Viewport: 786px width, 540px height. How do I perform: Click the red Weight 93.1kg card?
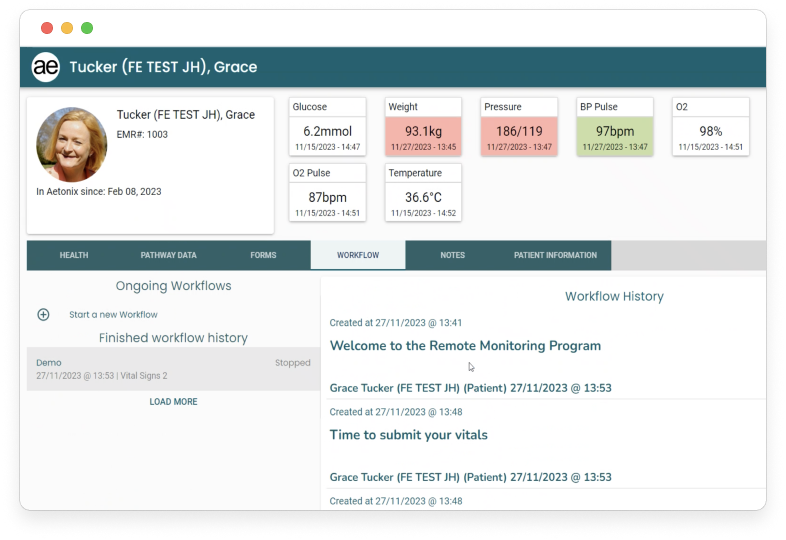click(x=423, y=127)
